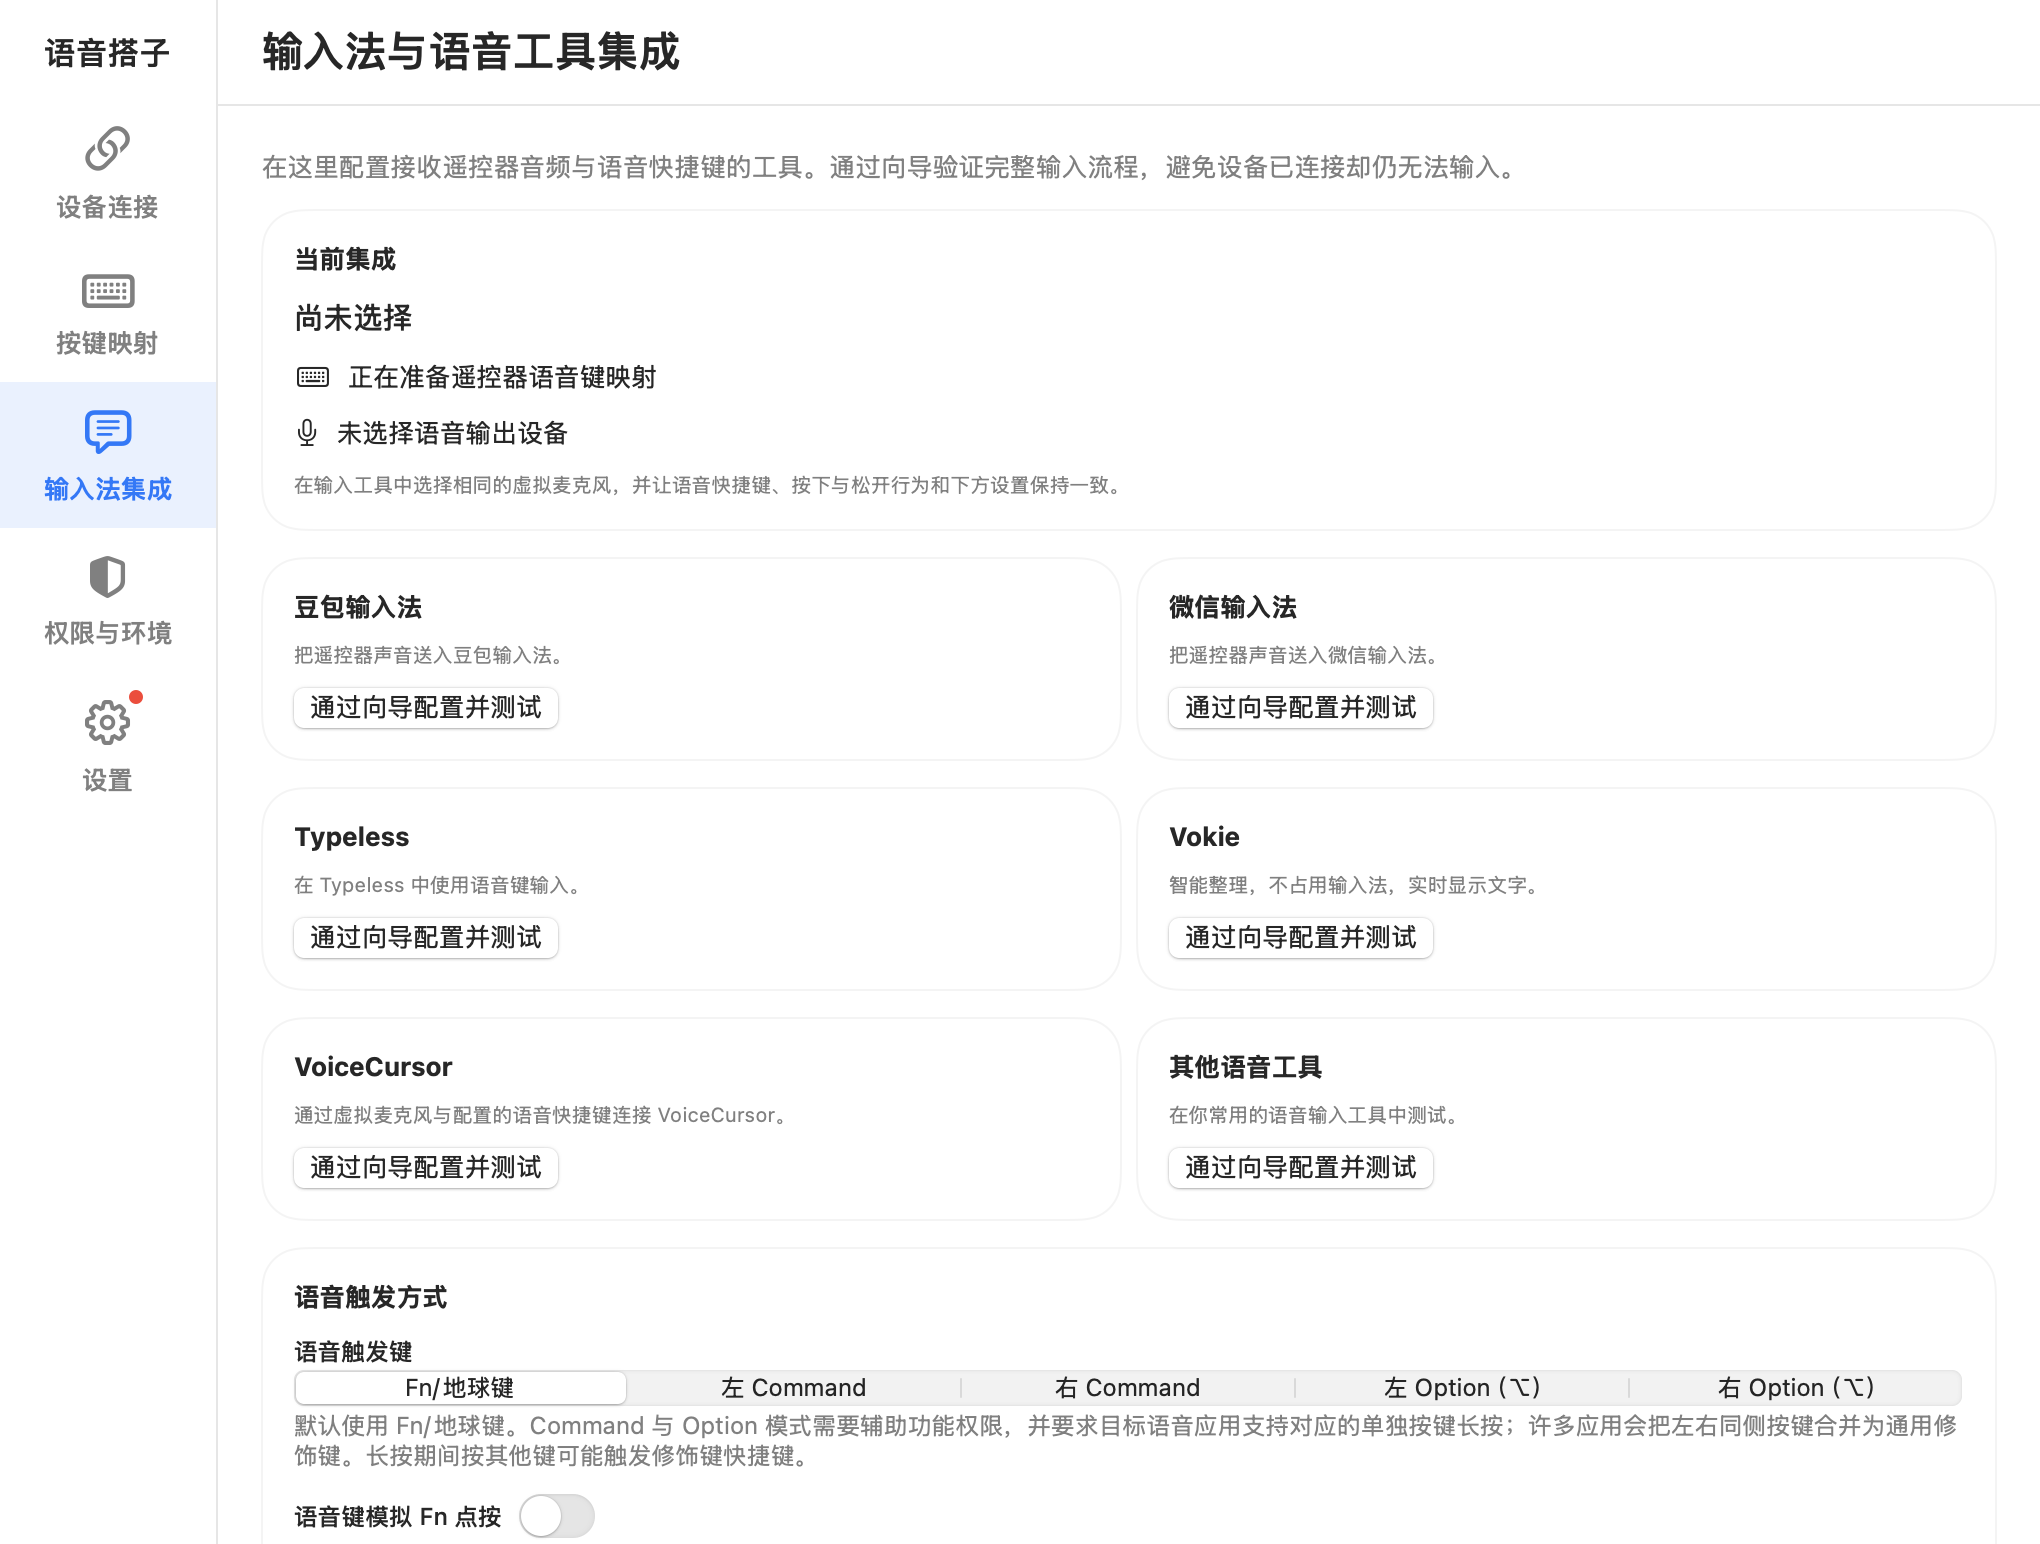Click the 当前集成 card heading

point(345,260)
